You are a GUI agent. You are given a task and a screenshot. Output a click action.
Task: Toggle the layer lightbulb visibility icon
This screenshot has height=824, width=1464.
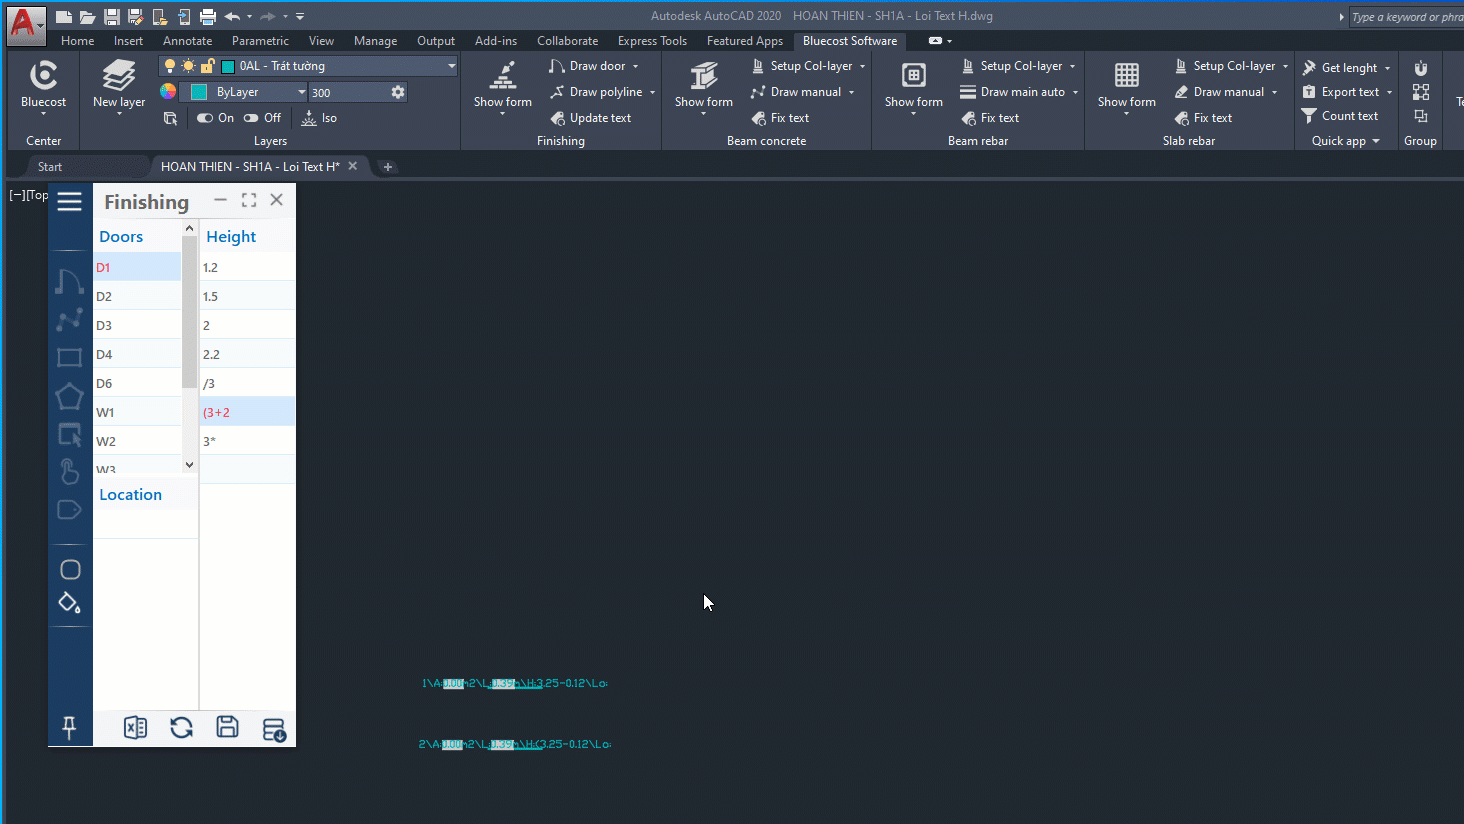tap(170, 66)
